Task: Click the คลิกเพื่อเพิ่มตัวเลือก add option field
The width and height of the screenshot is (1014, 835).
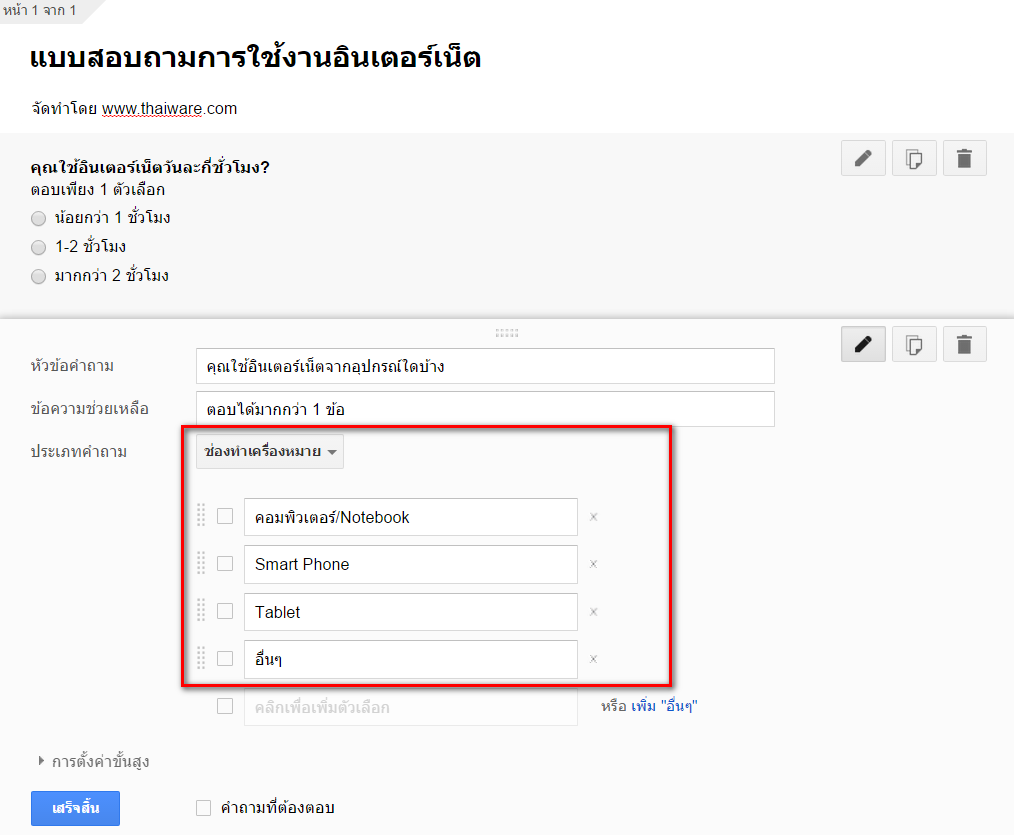Action: point(410,707)
